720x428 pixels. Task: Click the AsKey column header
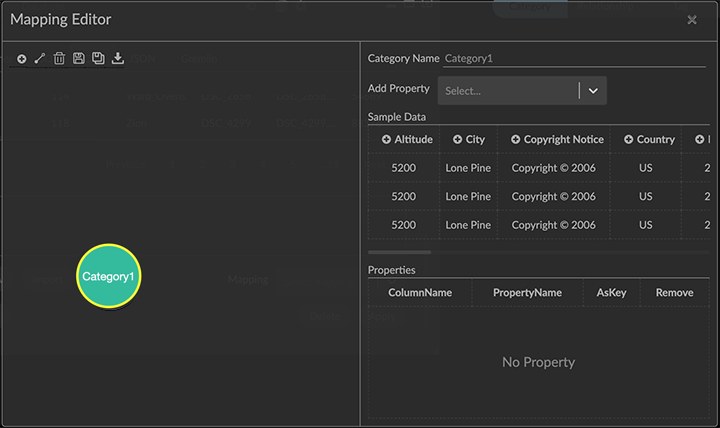(612, 293)
